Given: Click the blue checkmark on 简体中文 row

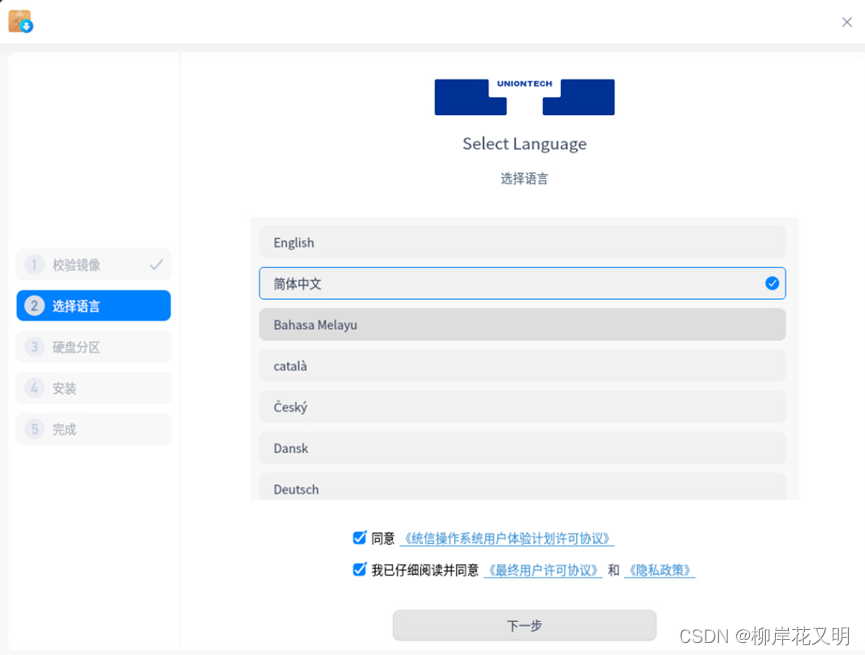Looking at the screenshot, I should (772, 284).
